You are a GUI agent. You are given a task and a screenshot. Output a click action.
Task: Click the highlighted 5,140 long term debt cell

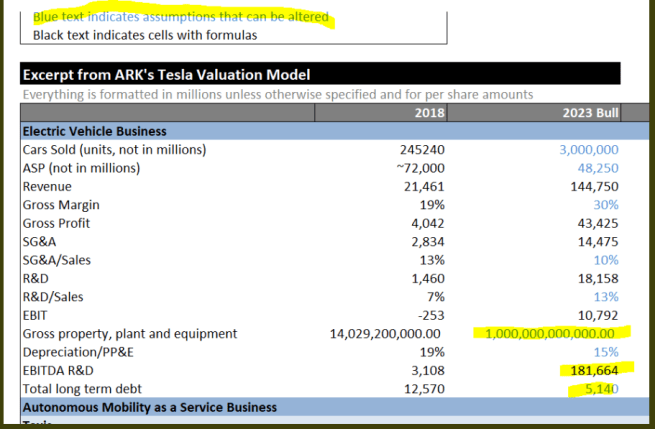[x=602, y=388]
